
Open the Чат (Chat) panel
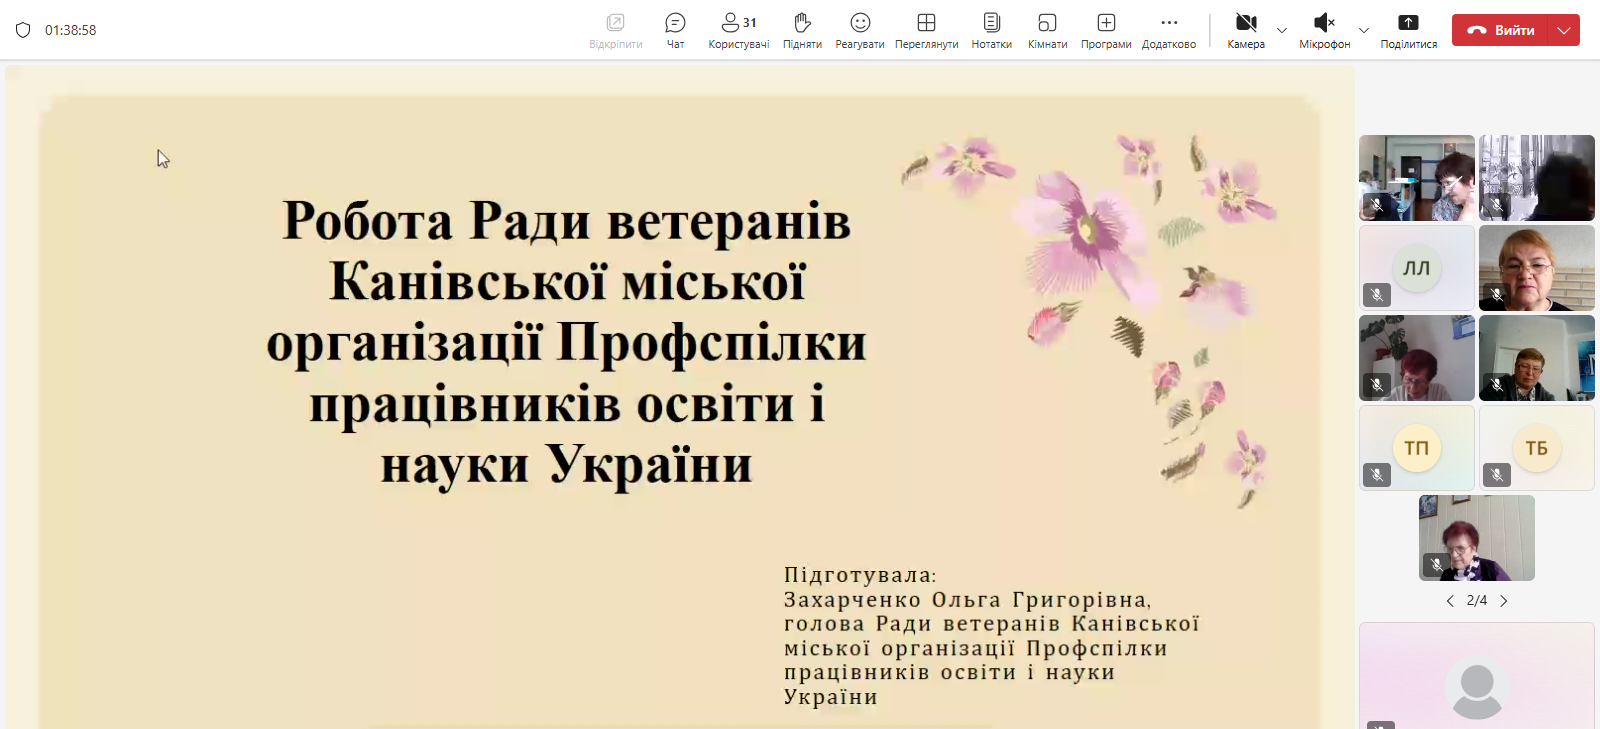(675, 30)
